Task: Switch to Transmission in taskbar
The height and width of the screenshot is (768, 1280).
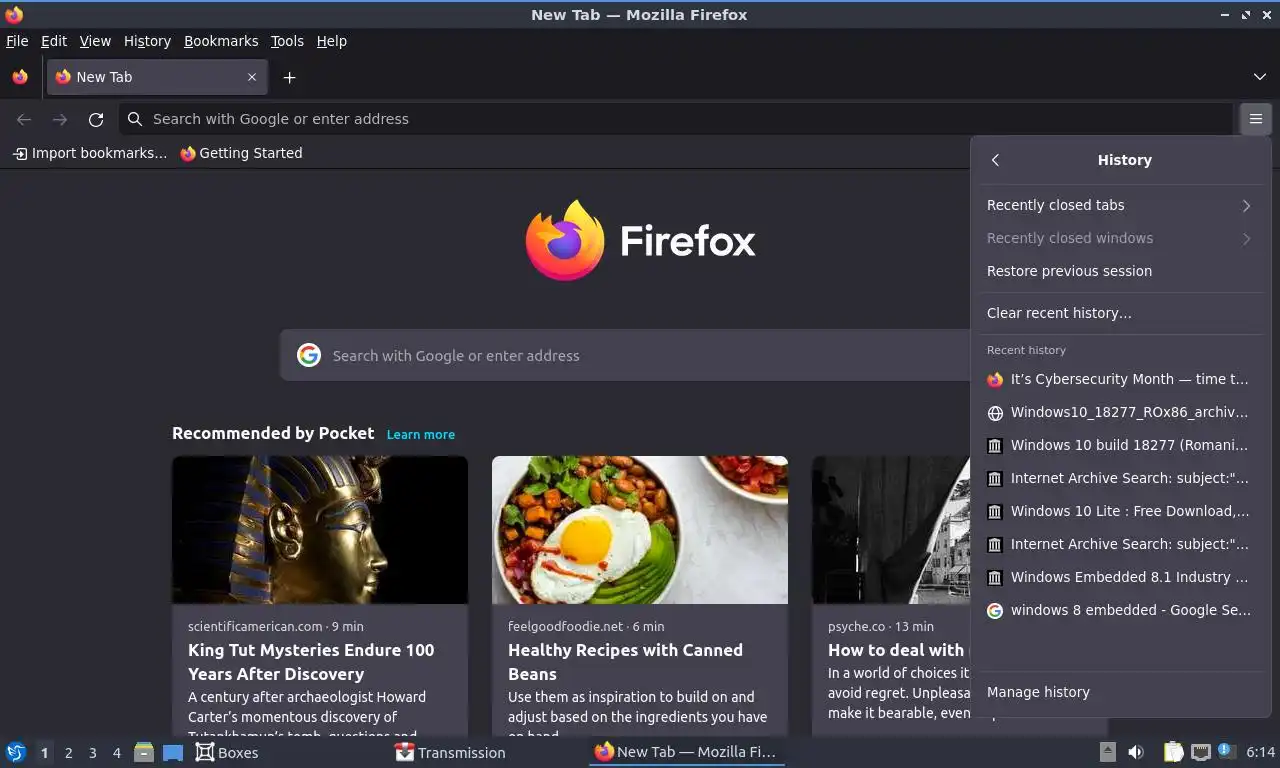Action: point(451,752)
